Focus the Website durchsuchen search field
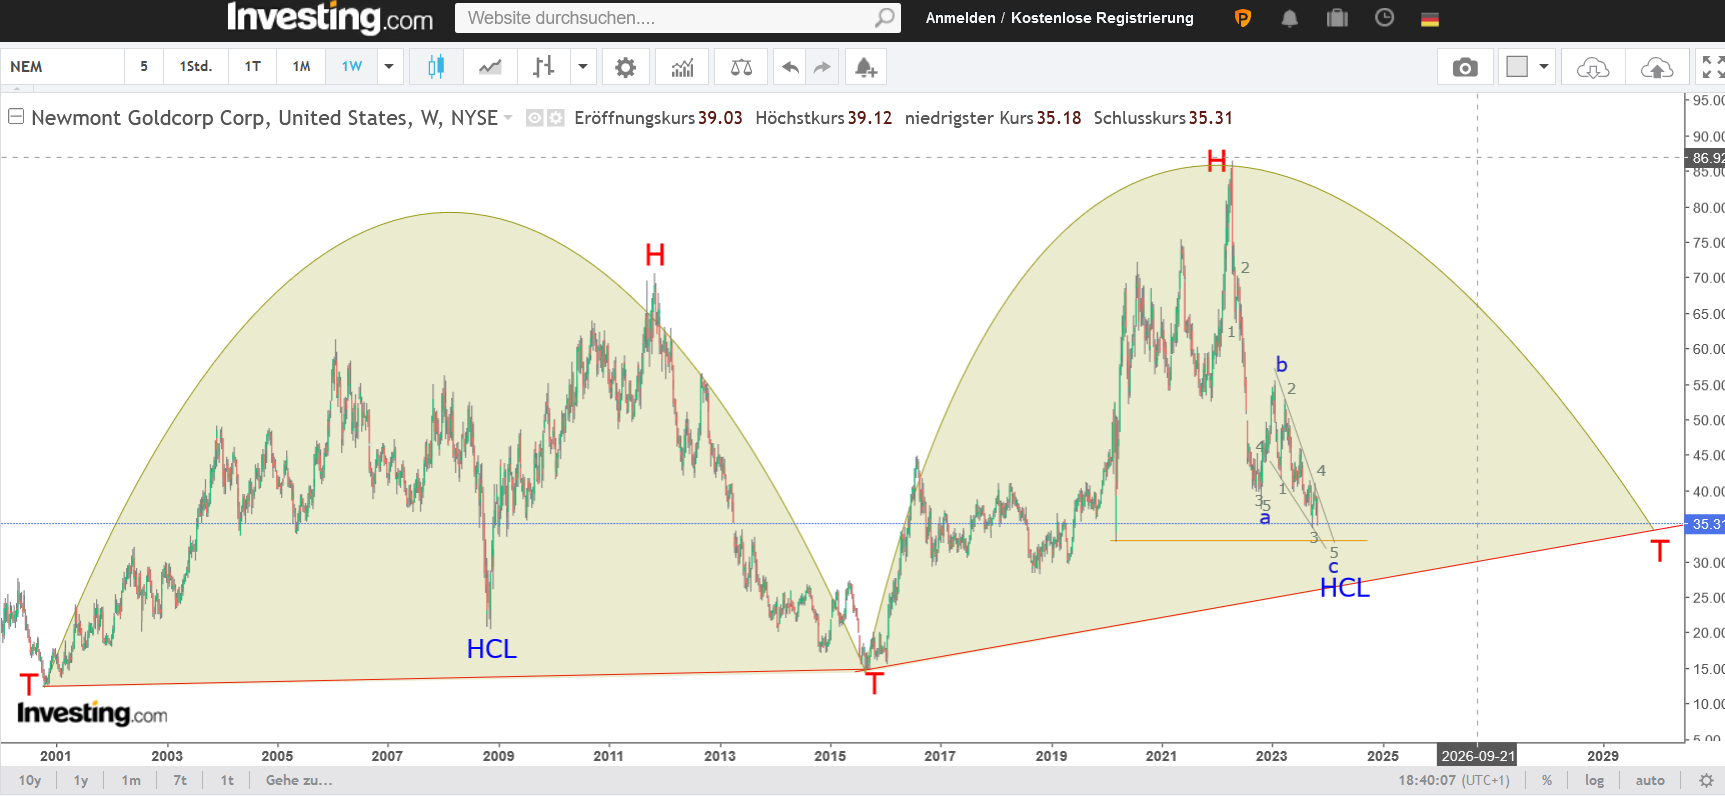This screenshot has height=796, width=1725. 666,18
